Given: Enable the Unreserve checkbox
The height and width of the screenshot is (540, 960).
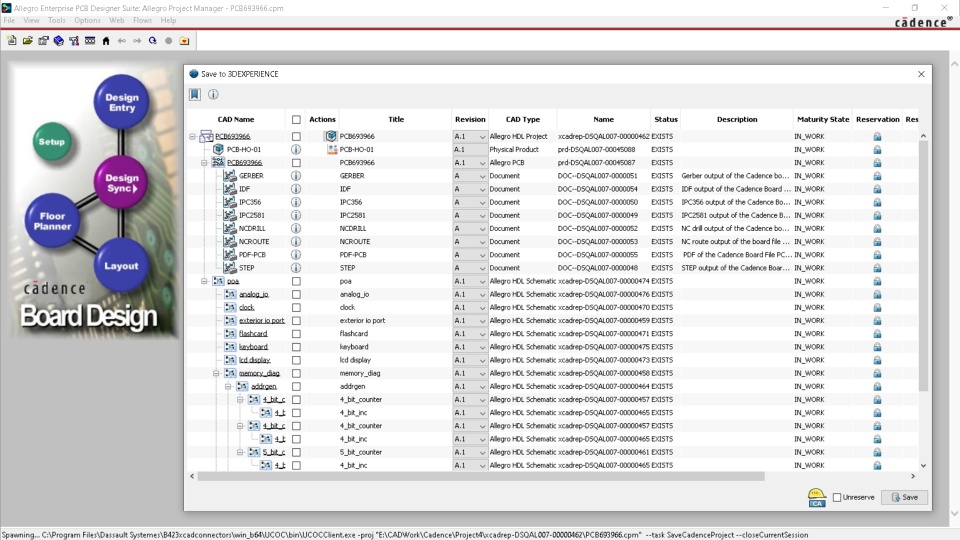Looking at the screenshot, I should [837, 497].
